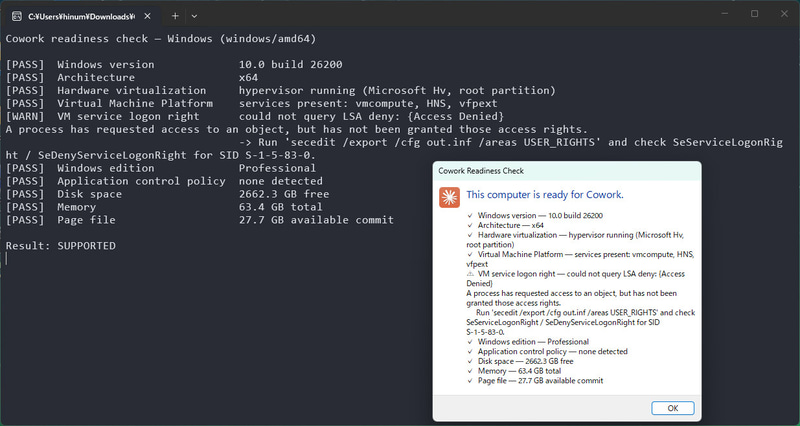Screen dimensions: 800x426
Task: Click terminal line '[PASS] Hardware virtualization'
Action: pyautogui.click(x=281, y=91)
